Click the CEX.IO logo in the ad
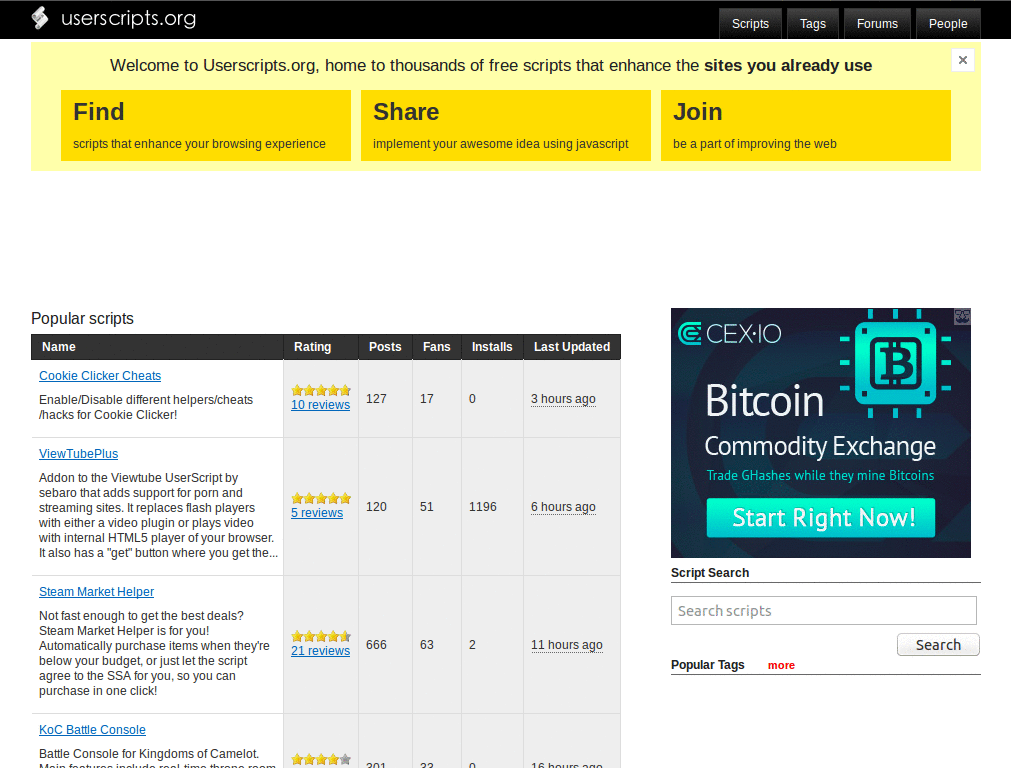 tap(729, 334)
